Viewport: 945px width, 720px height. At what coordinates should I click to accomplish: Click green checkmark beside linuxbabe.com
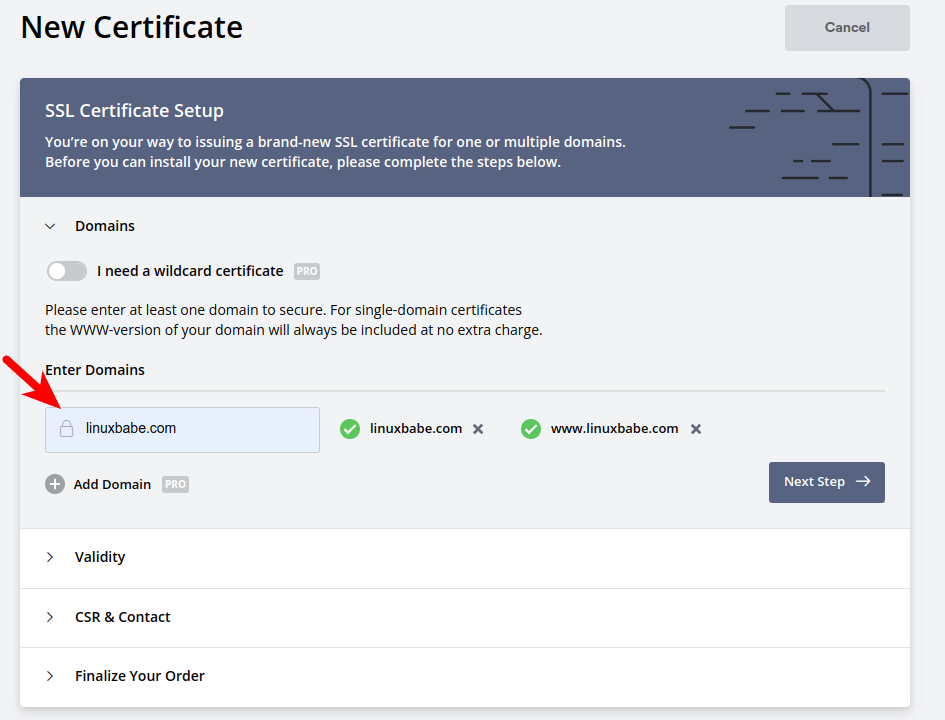(350, 429)
